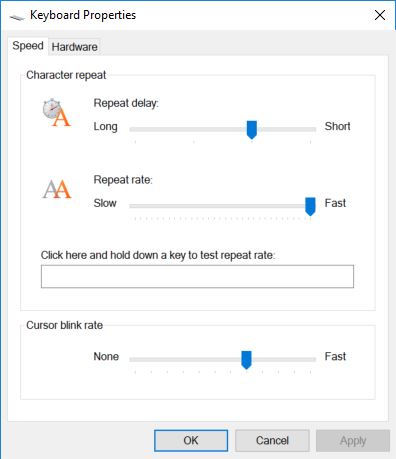Click the Repeat delay slider thumb

[252, 130]
